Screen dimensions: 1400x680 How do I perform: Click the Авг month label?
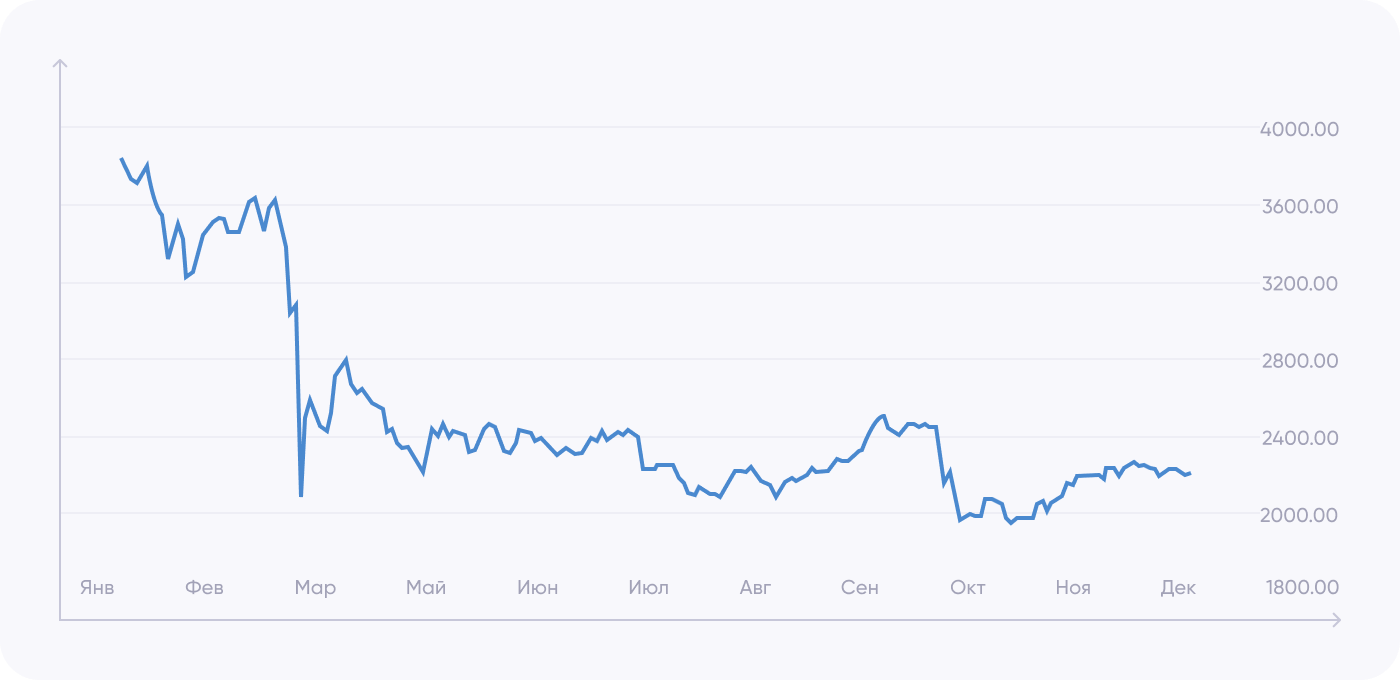click(x=756, y=587)
